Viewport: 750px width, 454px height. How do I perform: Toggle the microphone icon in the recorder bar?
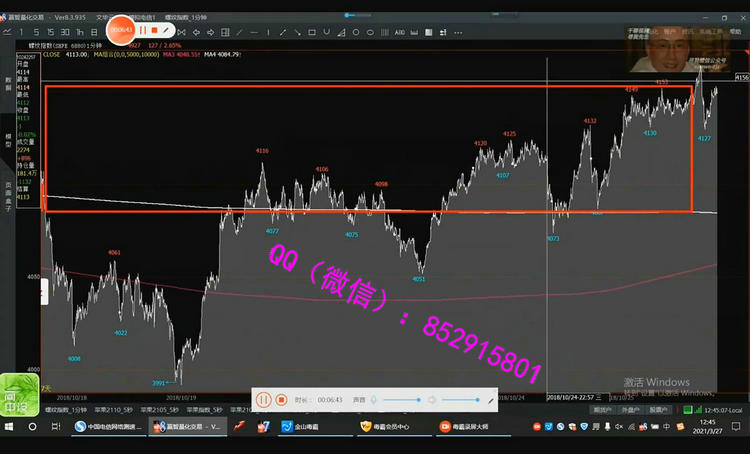coord(373,399)
